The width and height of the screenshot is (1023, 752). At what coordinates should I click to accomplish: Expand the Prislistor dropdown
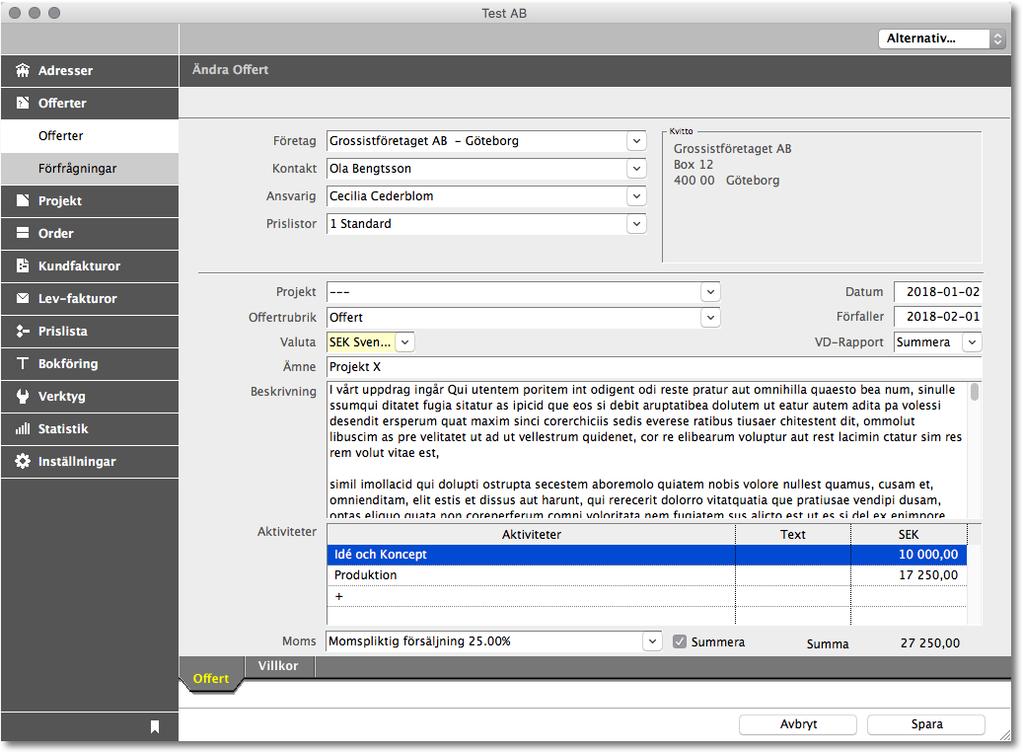click(636, 224)
